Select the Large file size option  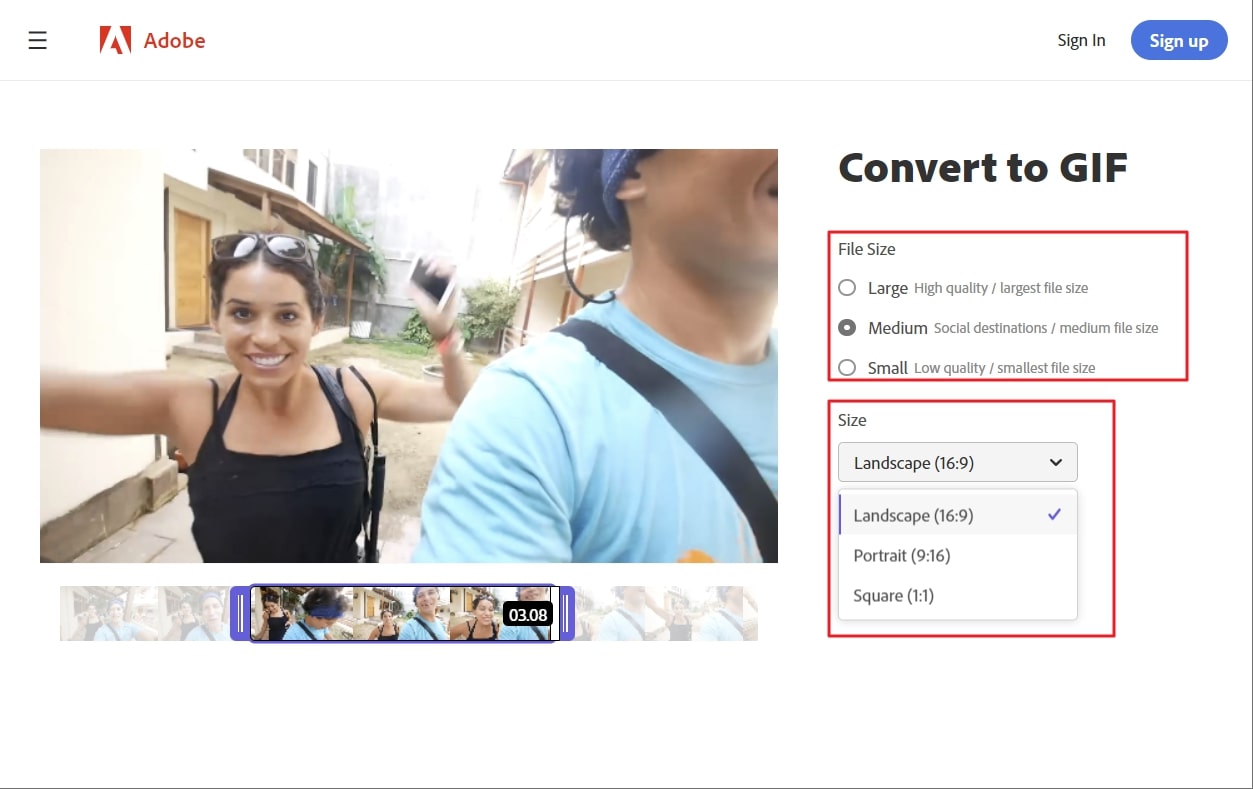[847, 288]
